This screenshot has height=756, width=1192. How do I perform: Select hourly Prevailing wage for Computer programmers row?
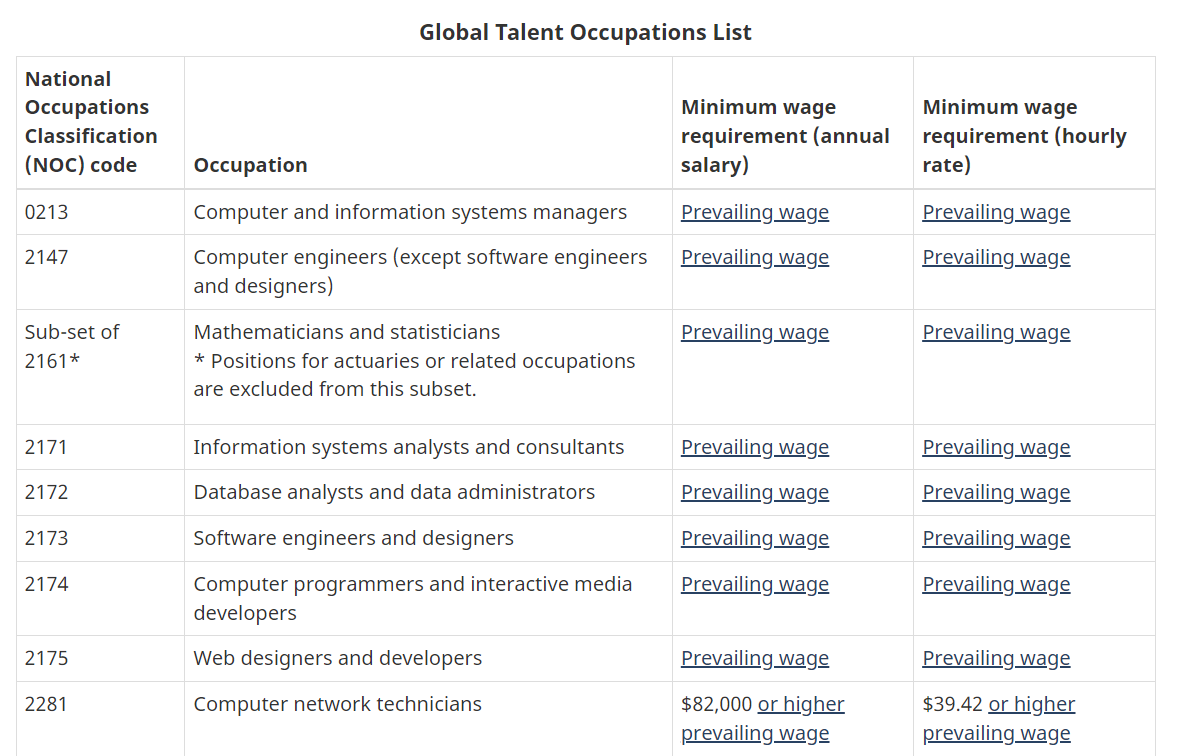tap(995, 584)
